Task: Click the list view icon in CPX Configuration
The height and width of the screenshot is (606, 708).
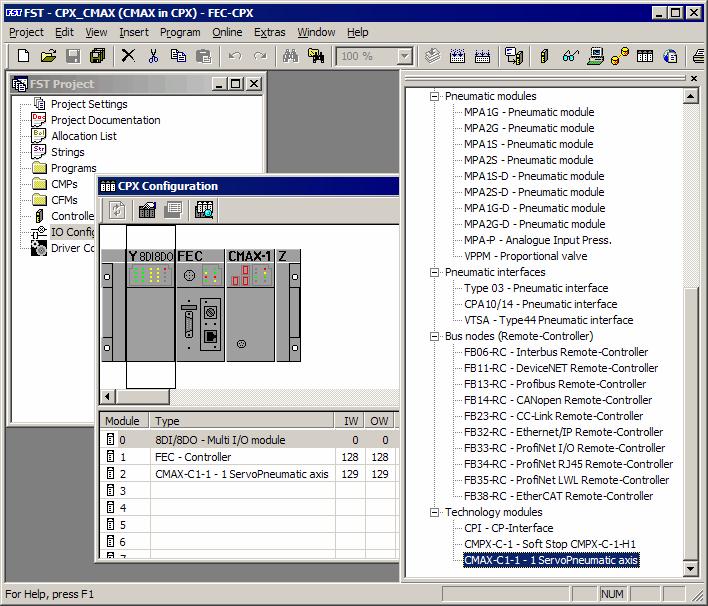Action: tap(173, 210)
